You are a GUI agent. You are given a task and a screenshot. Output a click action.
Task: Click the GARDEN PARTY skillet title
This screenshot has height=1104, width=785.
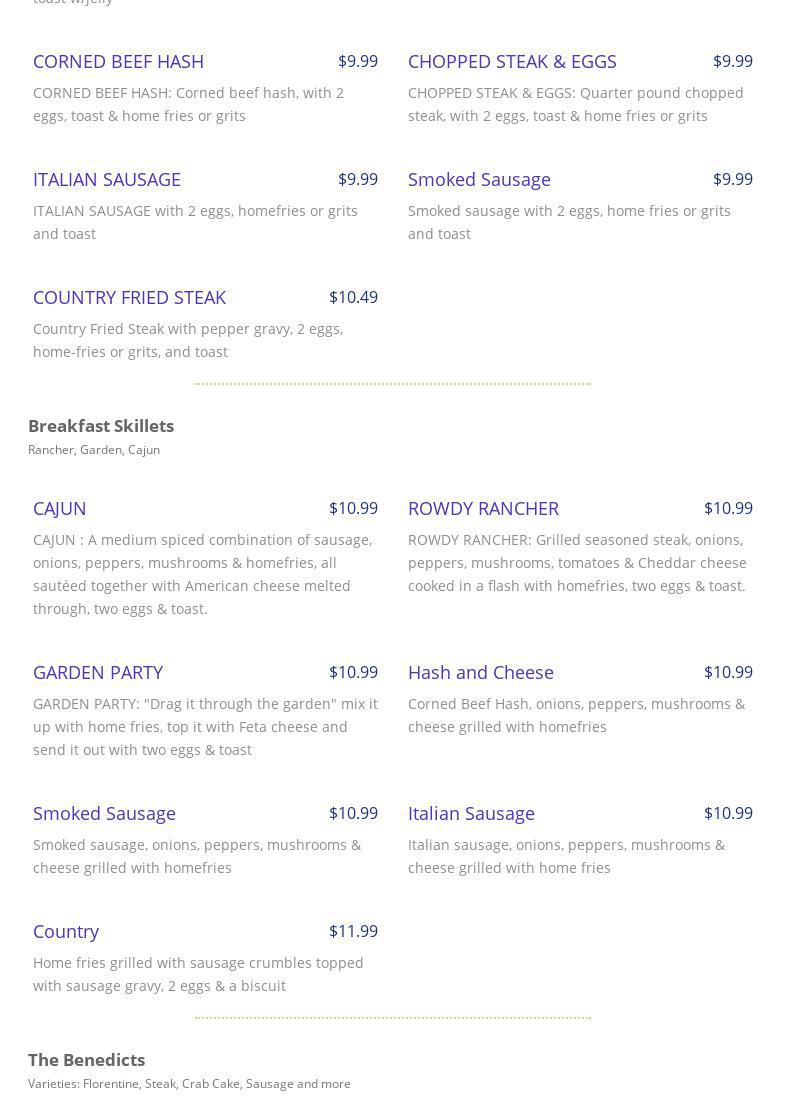(x=97, y=672)
